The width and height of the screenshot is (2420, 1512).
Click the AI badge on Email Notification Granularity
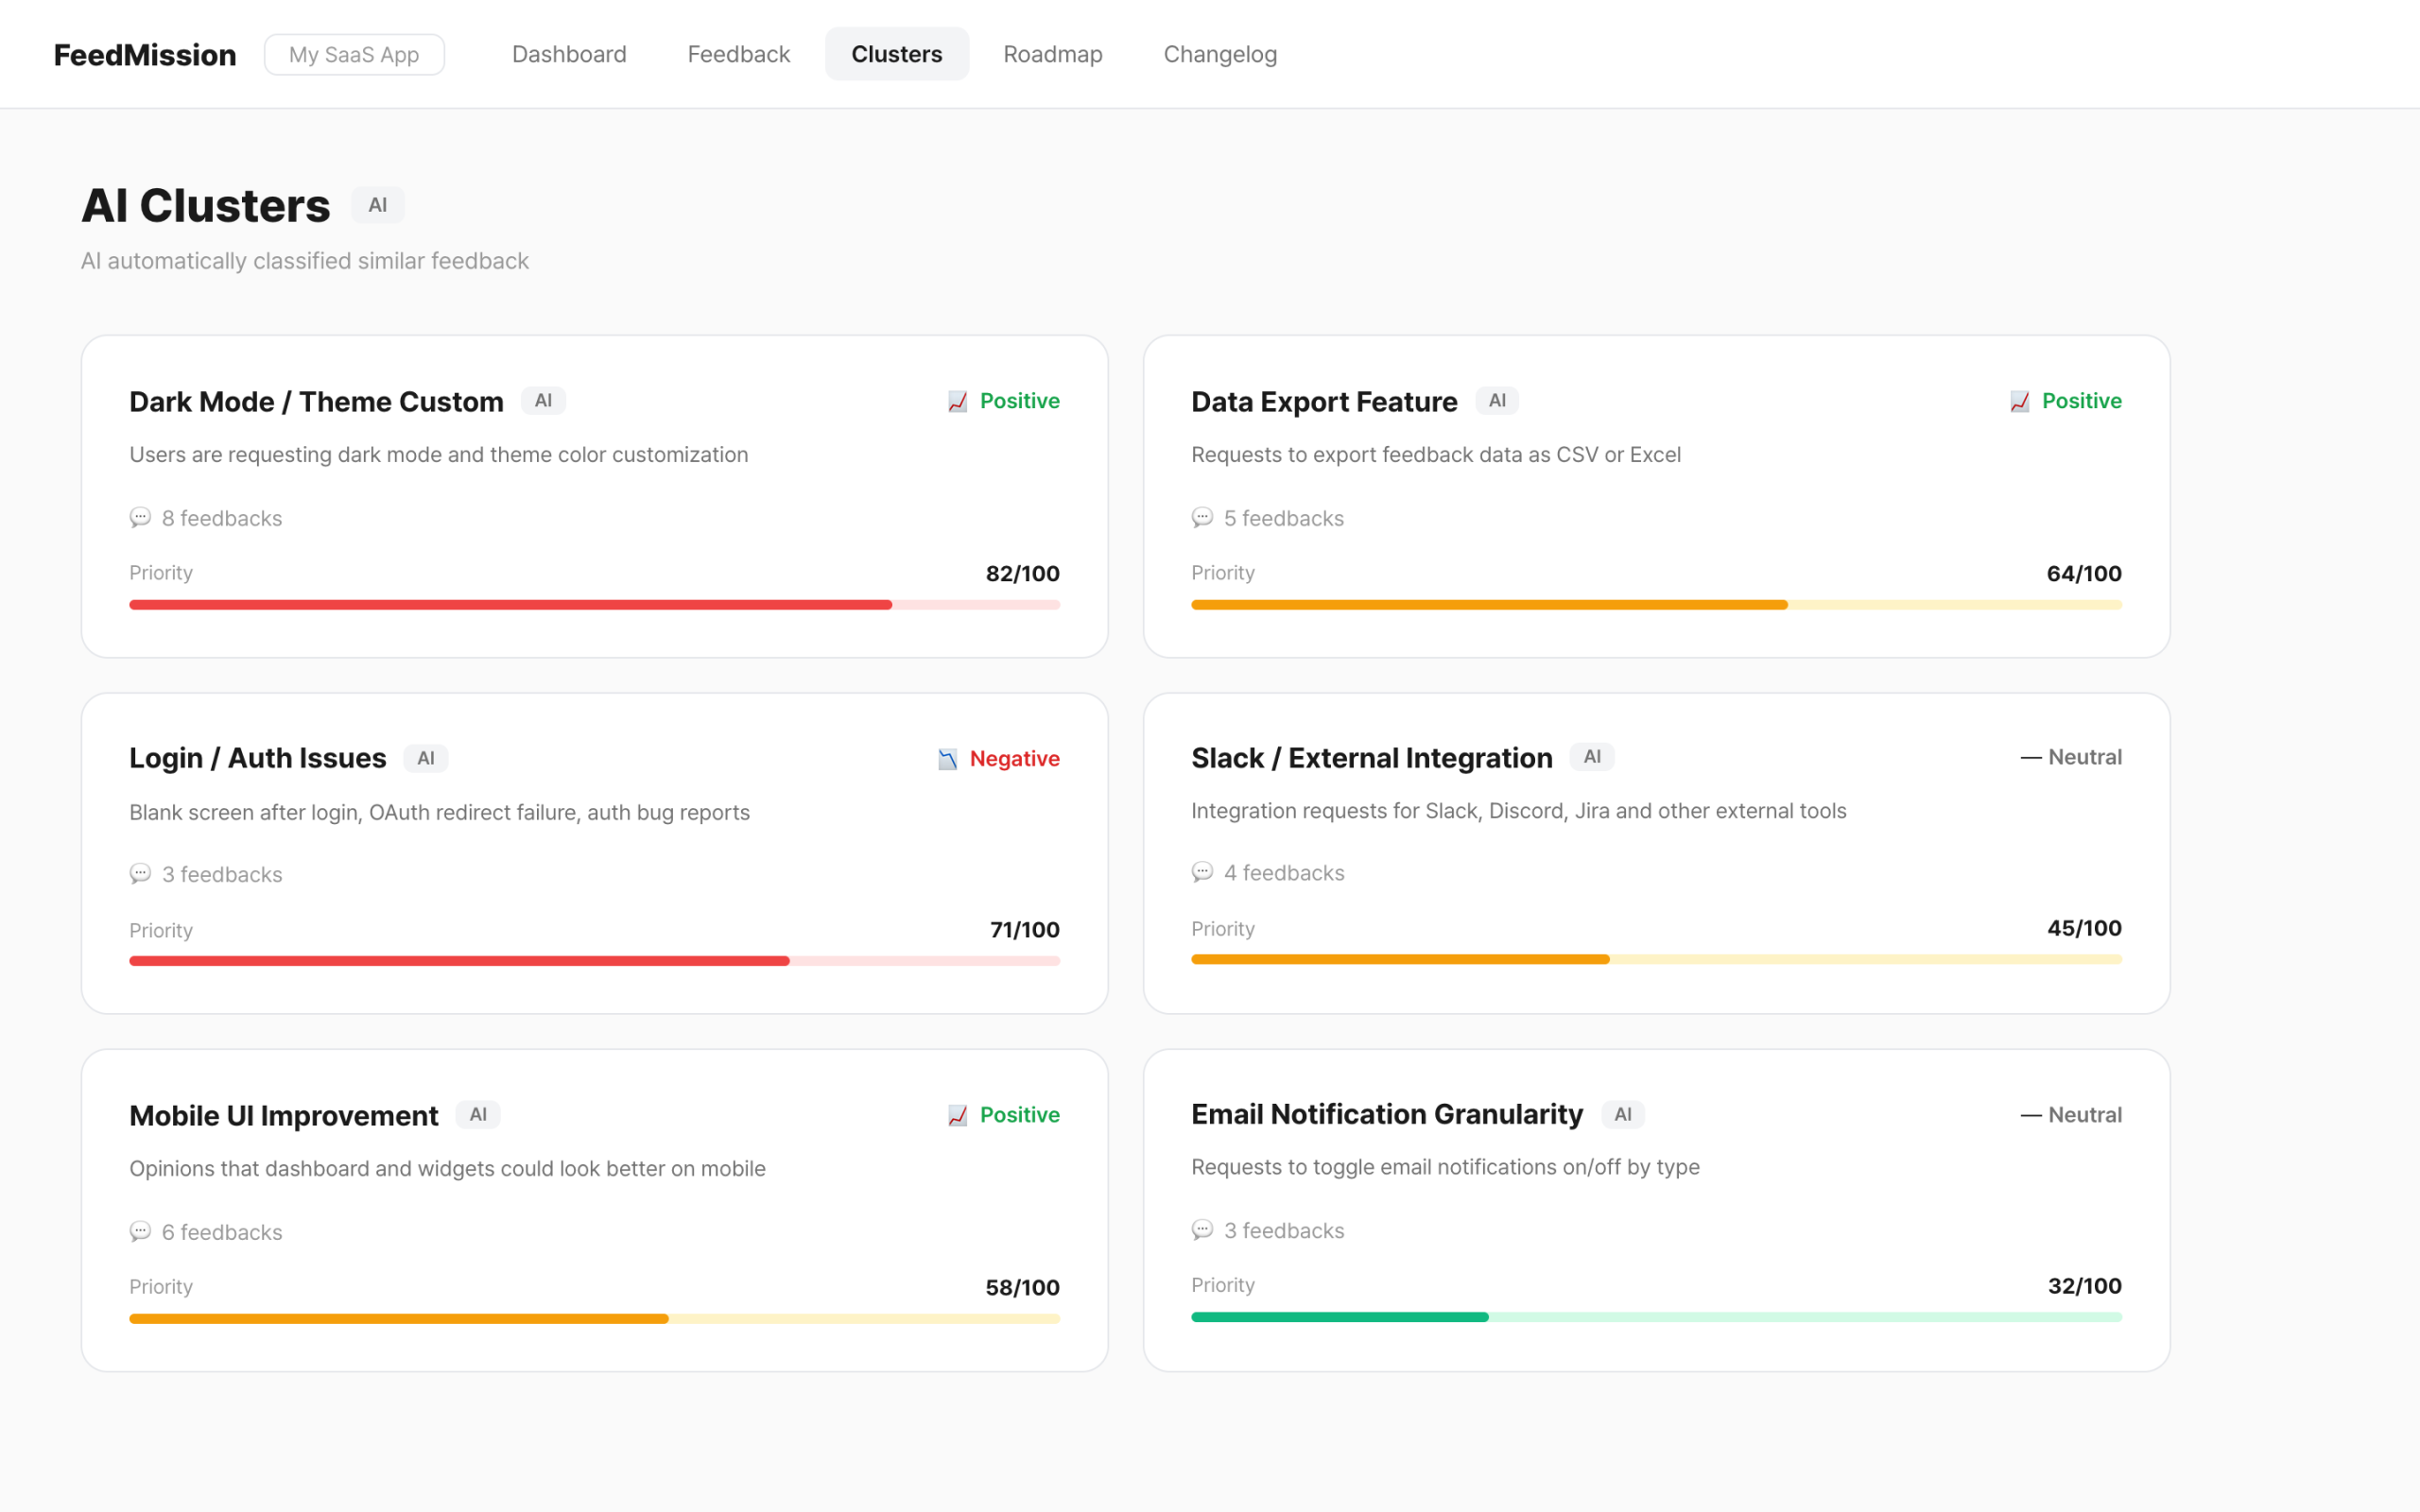1623,1114
